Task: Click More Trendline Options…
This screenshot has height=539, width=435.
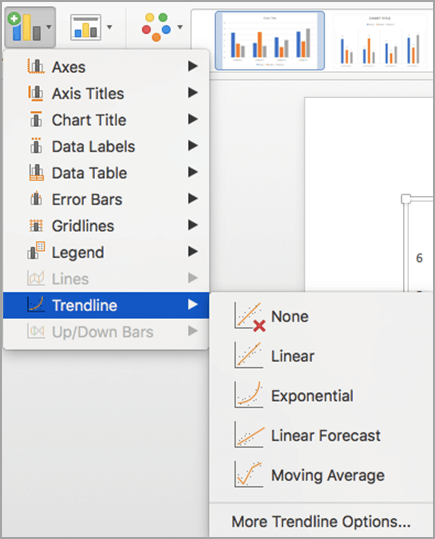Action: pos(321,521)
